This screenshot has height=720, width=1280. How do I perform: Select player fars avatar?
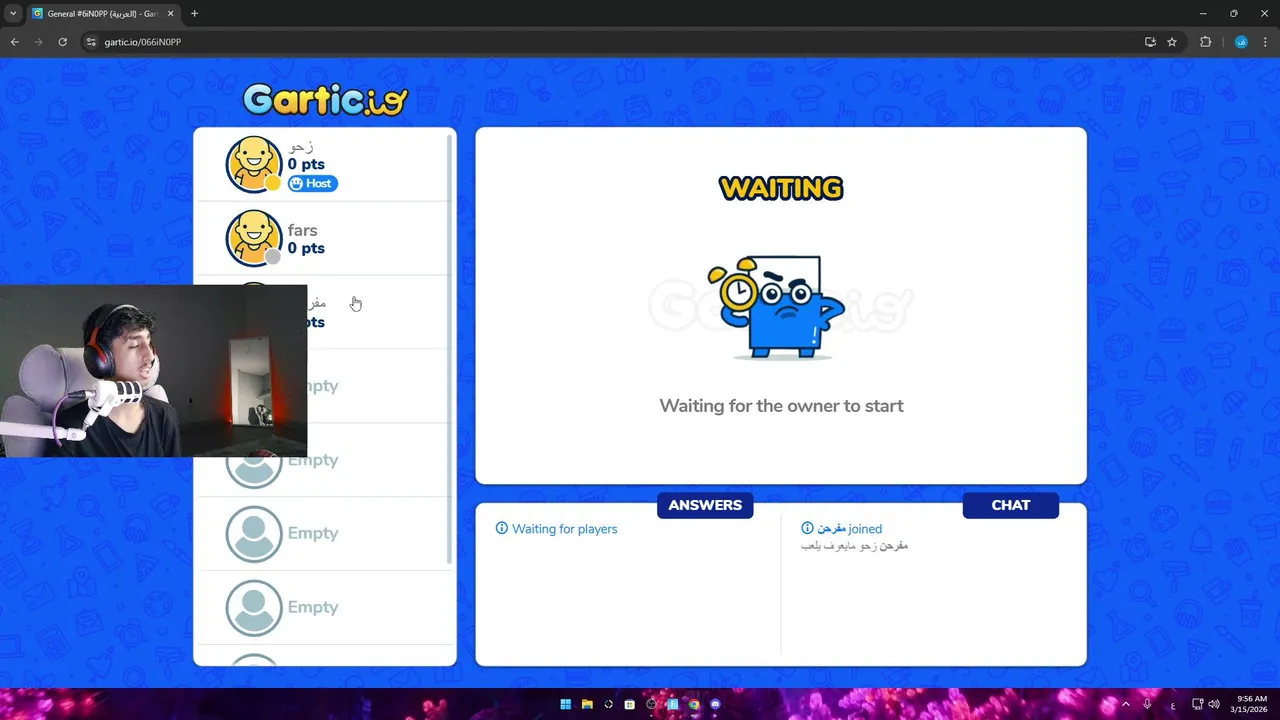(254, 238)
